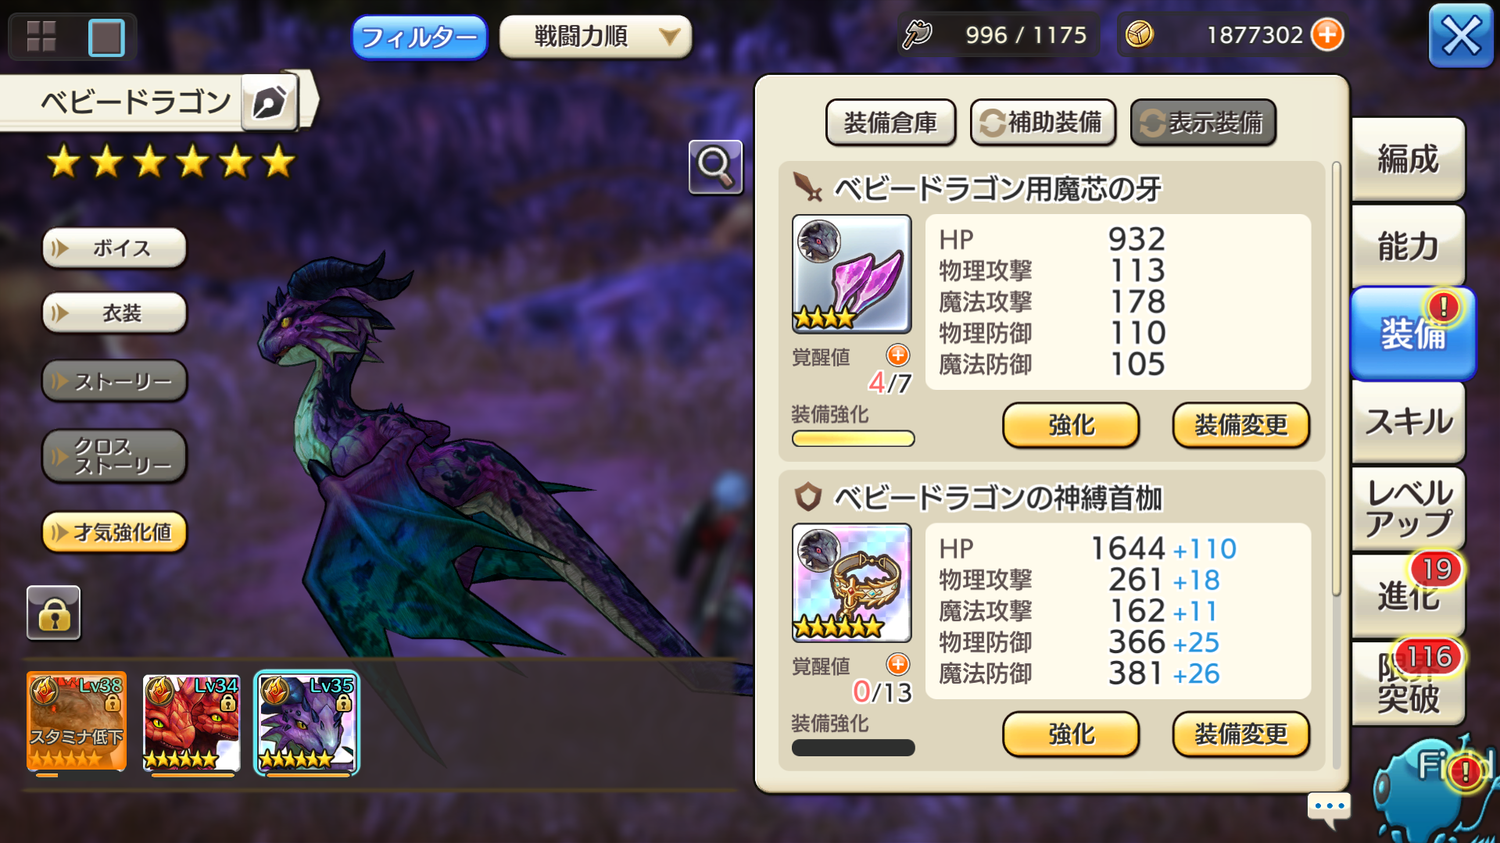This screenshot has width=1500, height=843.
Task: Open the chat speech bubble icon
Action: click(1329, 808)
